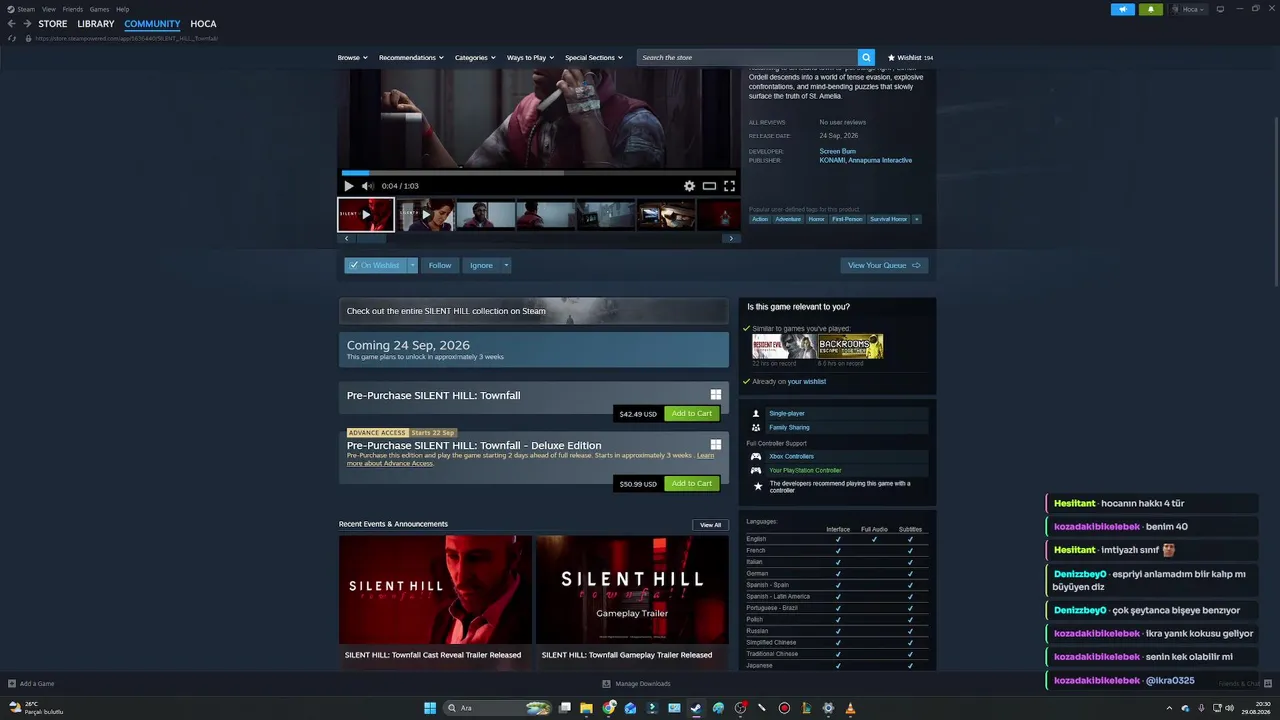Expand the Ways to Play menu

[530, 58]
